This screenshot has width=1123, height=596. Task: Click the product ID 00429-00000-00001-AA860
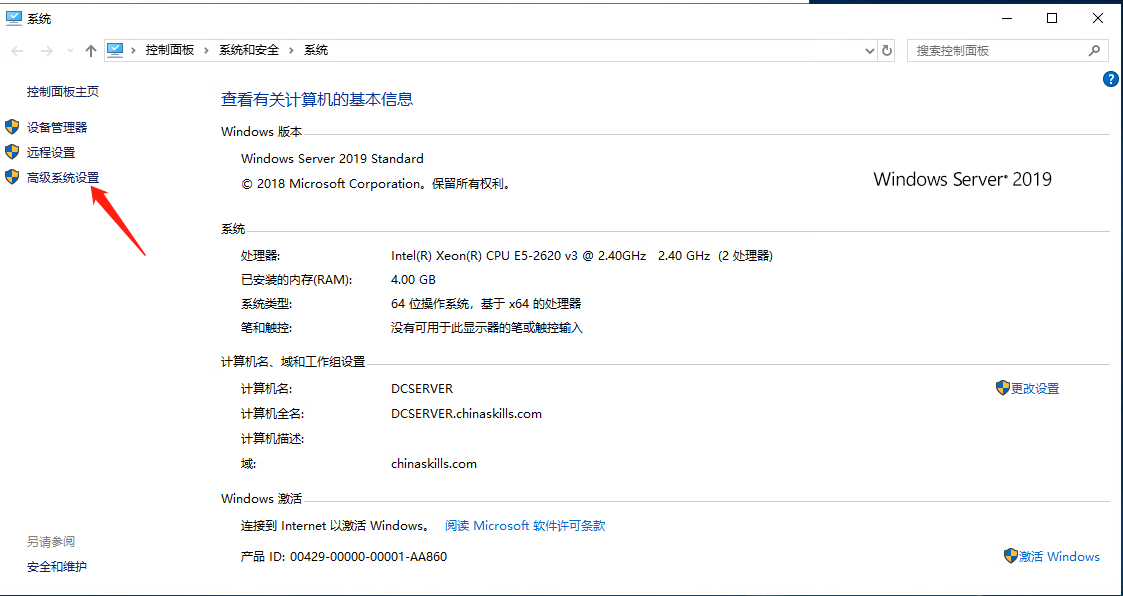point(368,557)
